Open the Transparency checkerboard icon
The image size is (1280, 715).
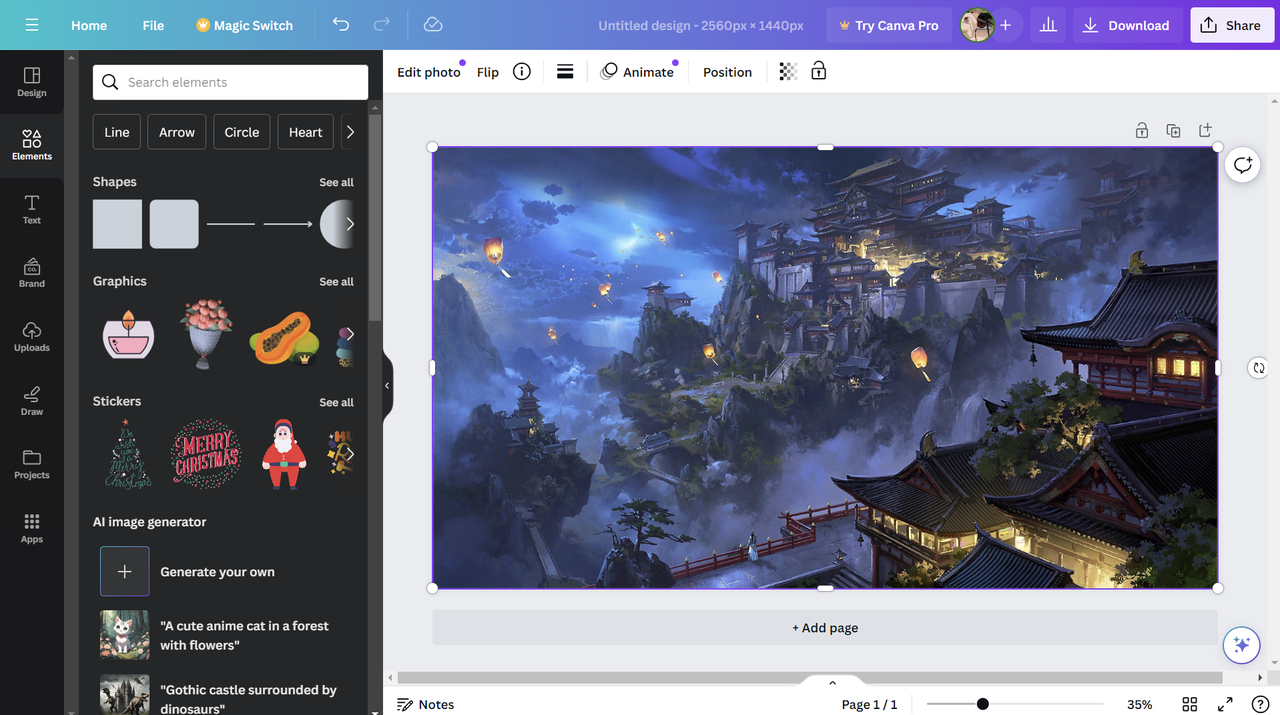click(788, 72)
